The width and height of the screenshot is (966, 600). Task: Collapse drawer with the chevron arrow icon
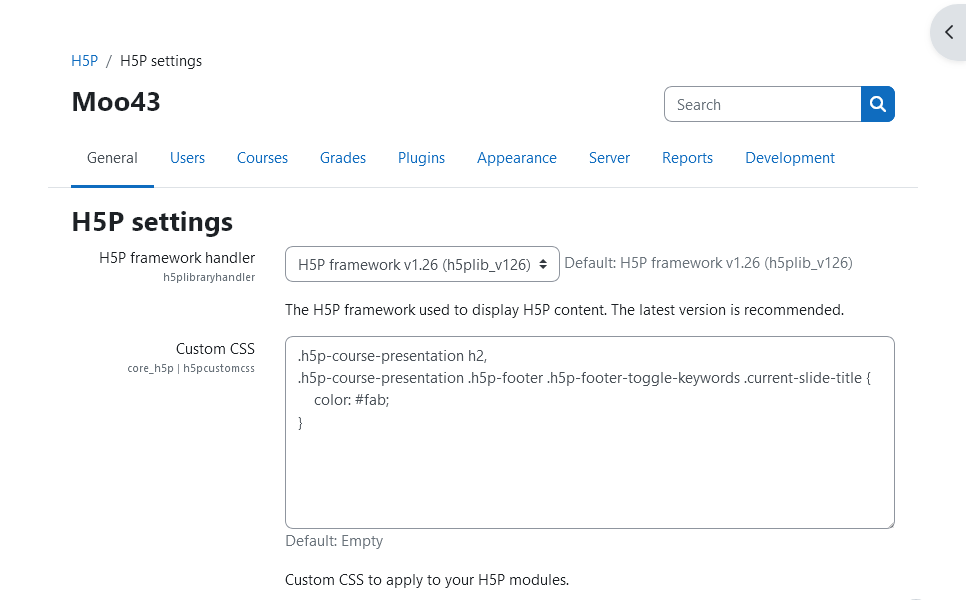(949, 32)
